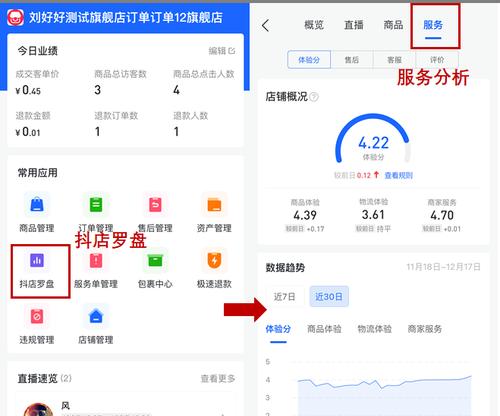Tap 商品体验 score 4.39
The width and height of the screenshot is (500, 416).
[305, 215]
